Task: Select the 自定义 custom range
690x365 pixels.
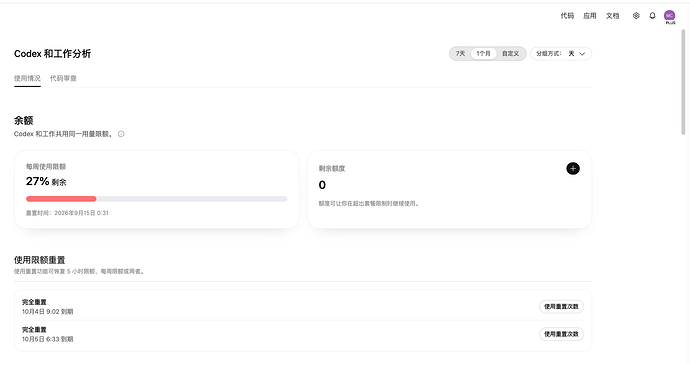Action: pyautogui.click(x=510, y=54)
